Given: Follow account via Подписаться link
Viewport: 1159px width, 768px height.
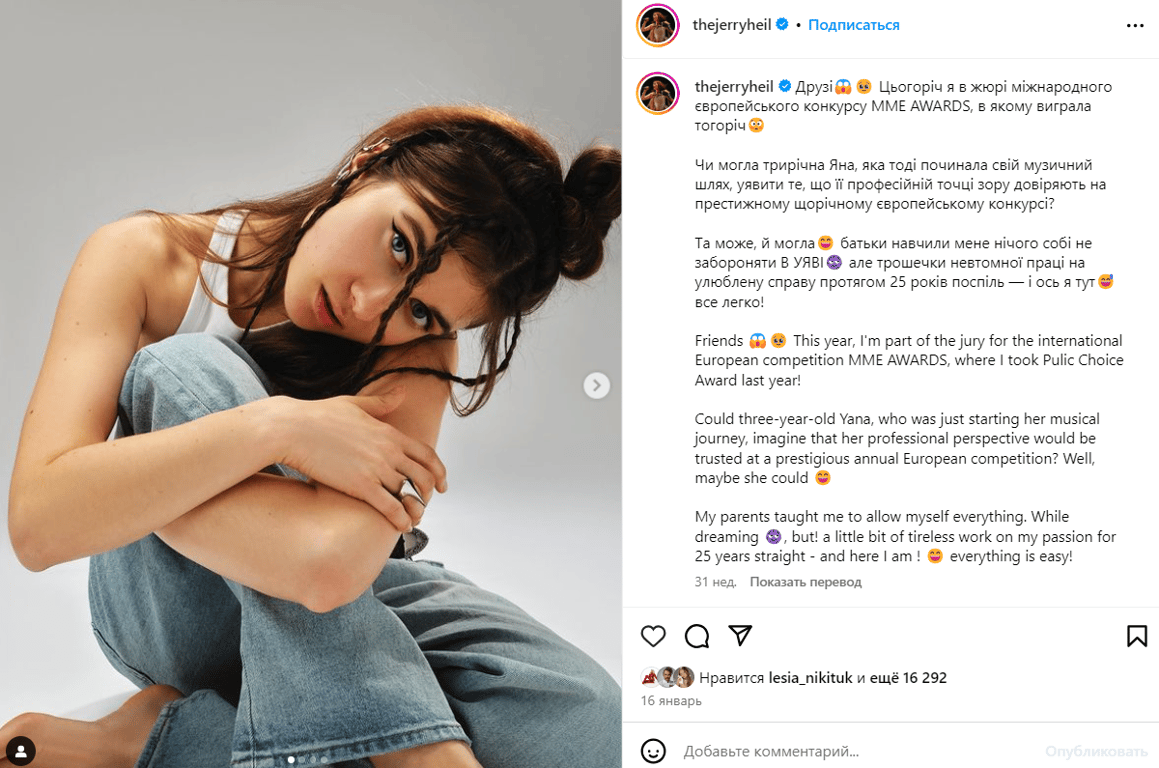Looking at the screenshot, I should tap(854, 25).
